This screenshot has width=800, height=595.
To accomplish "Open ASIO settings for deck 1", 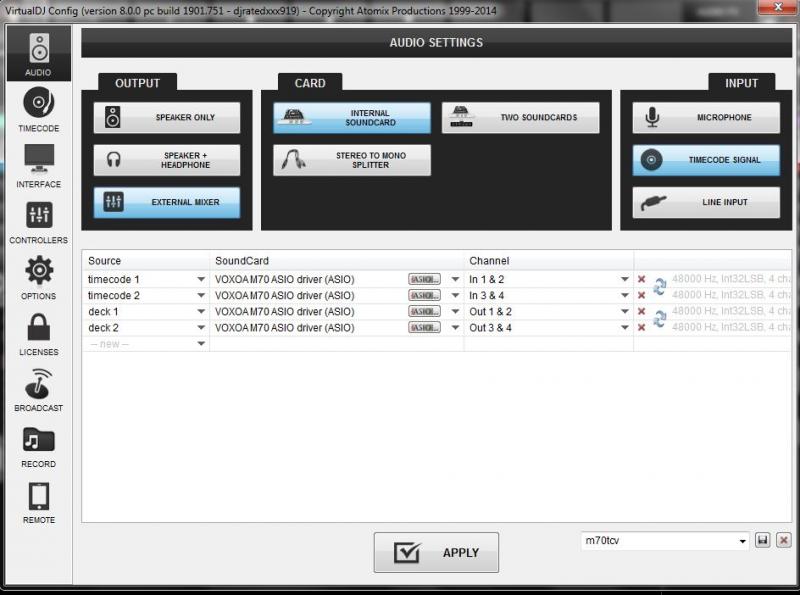I will pyautogui.click(x=424, y=311).
